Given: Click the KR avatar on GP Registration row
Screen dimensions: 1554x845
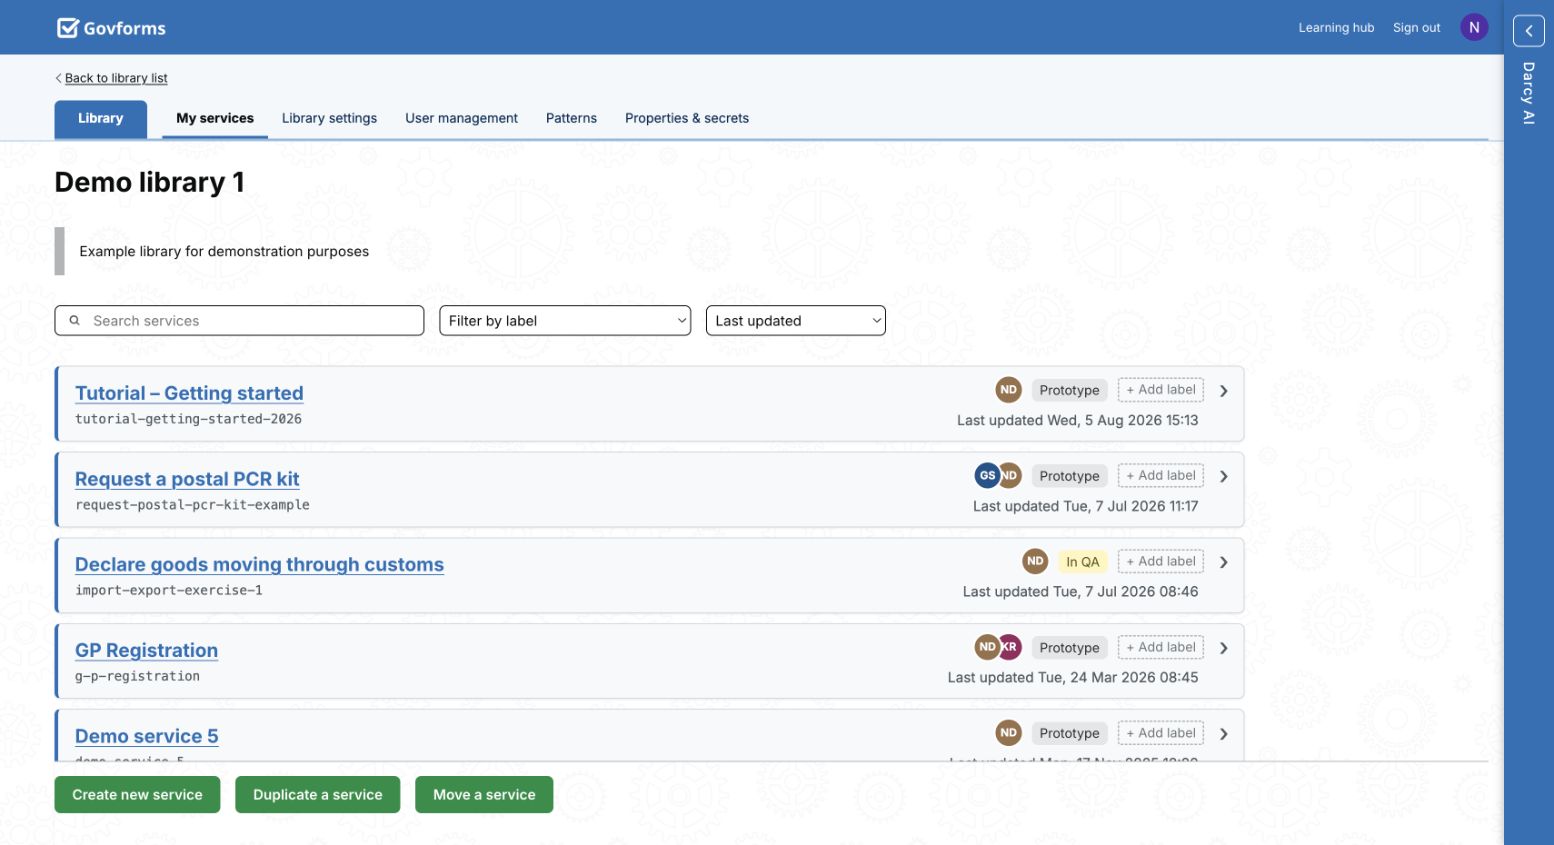Looking at the screenshot, I should pyautogui.click(x=1011, y=647).
